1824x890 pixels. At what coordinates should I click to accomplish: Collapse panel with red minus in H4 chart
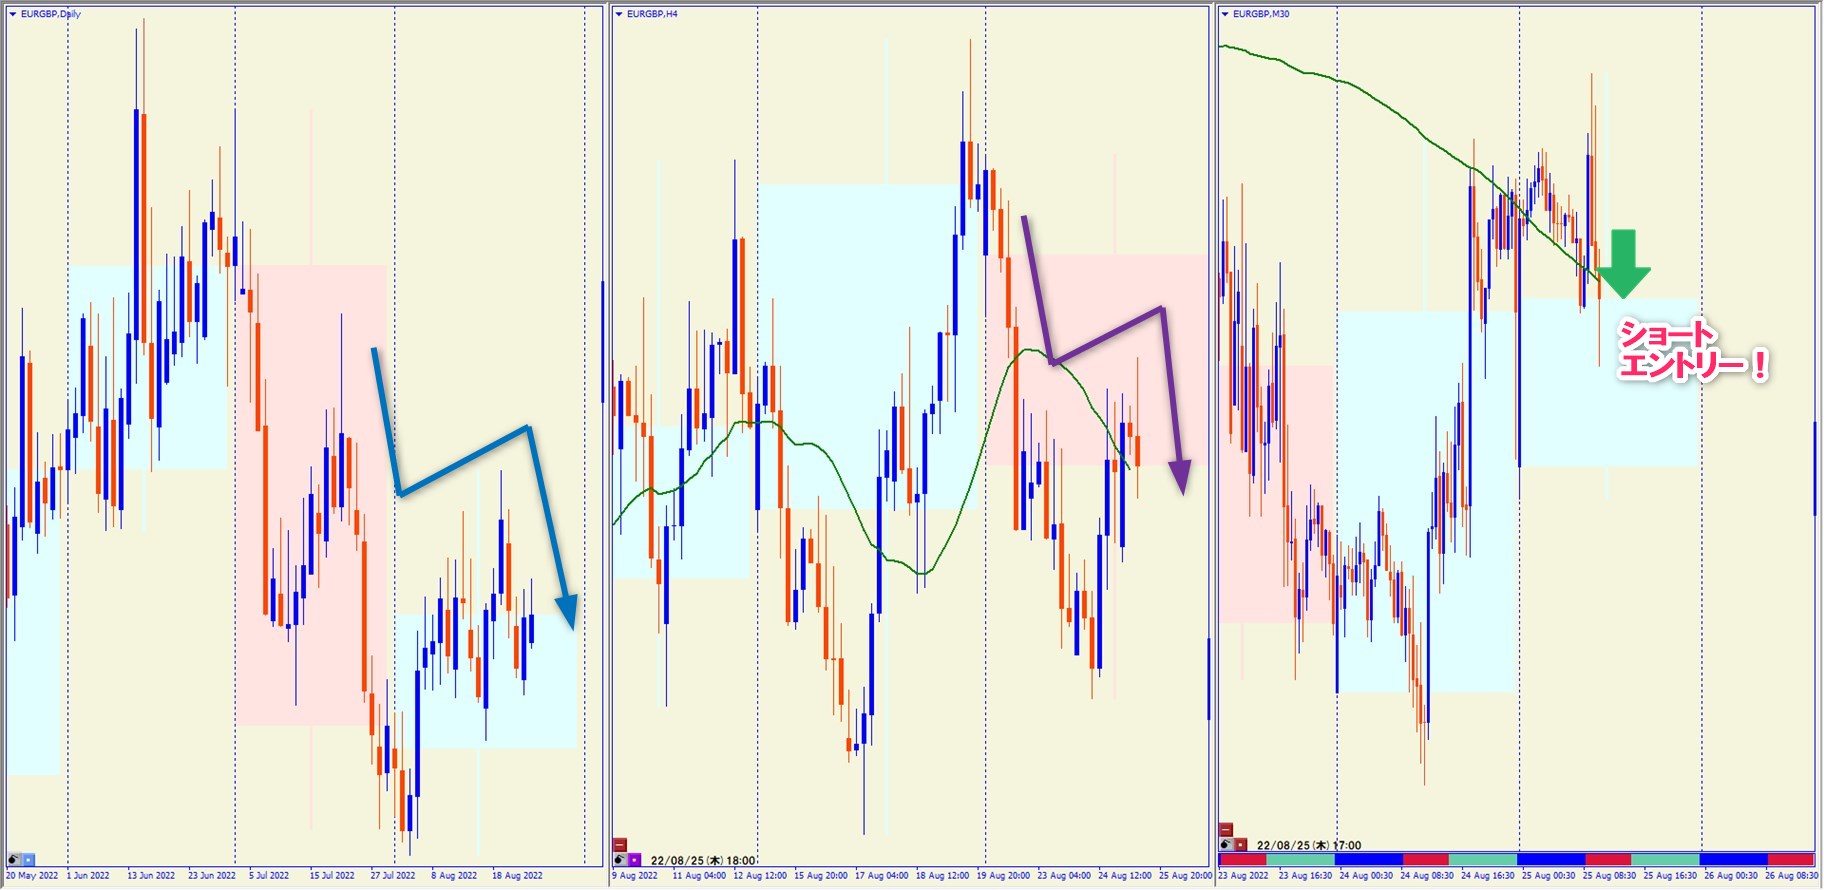coord(620,845)
